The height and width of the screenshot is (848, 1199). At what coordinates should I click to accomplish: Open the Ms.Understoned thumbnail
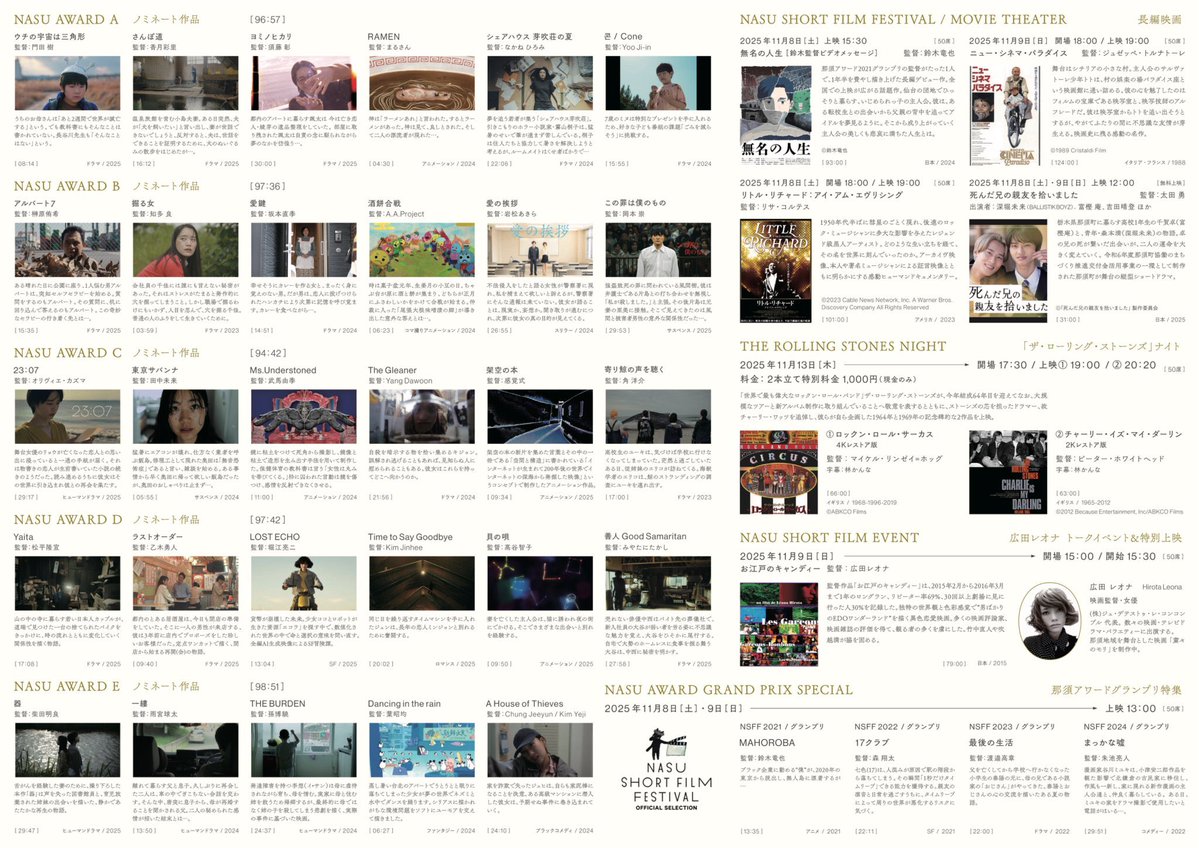coord(304,416)
